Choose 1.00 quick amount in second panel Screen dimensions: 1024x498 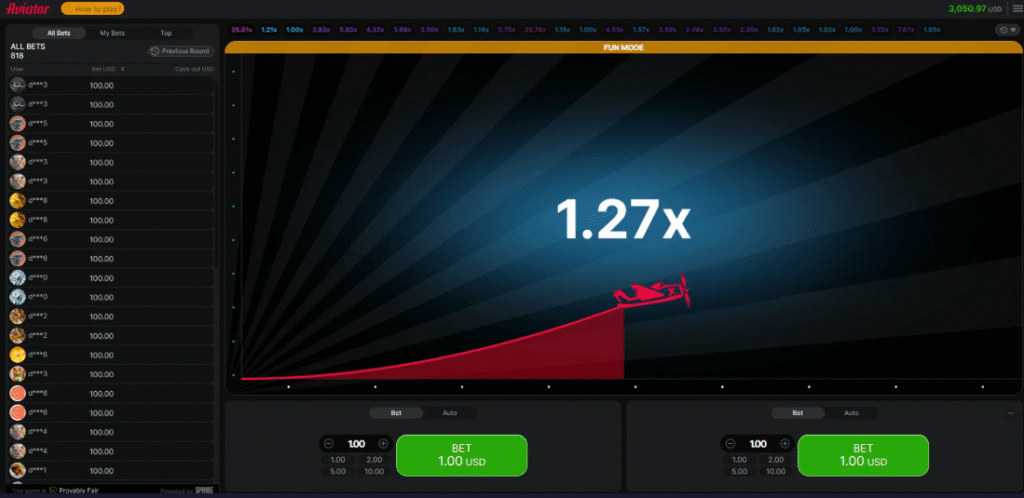(740, 459)
